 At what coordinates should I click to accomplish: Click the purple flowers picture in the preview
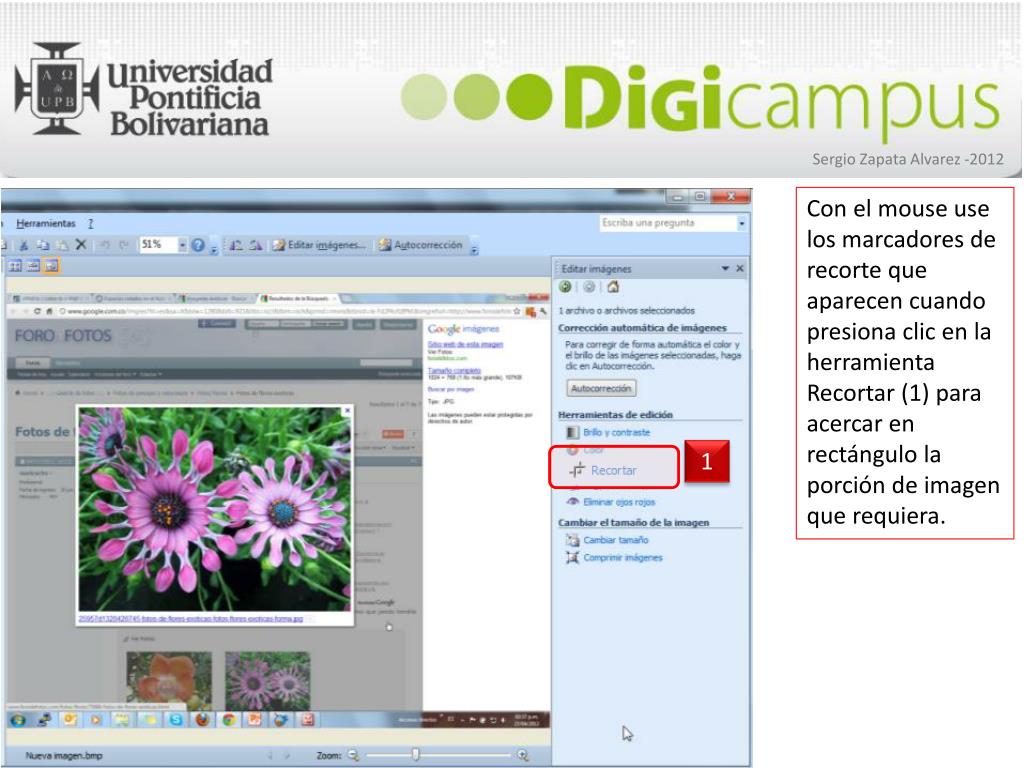pyautogui.click(x=214, y=509)
